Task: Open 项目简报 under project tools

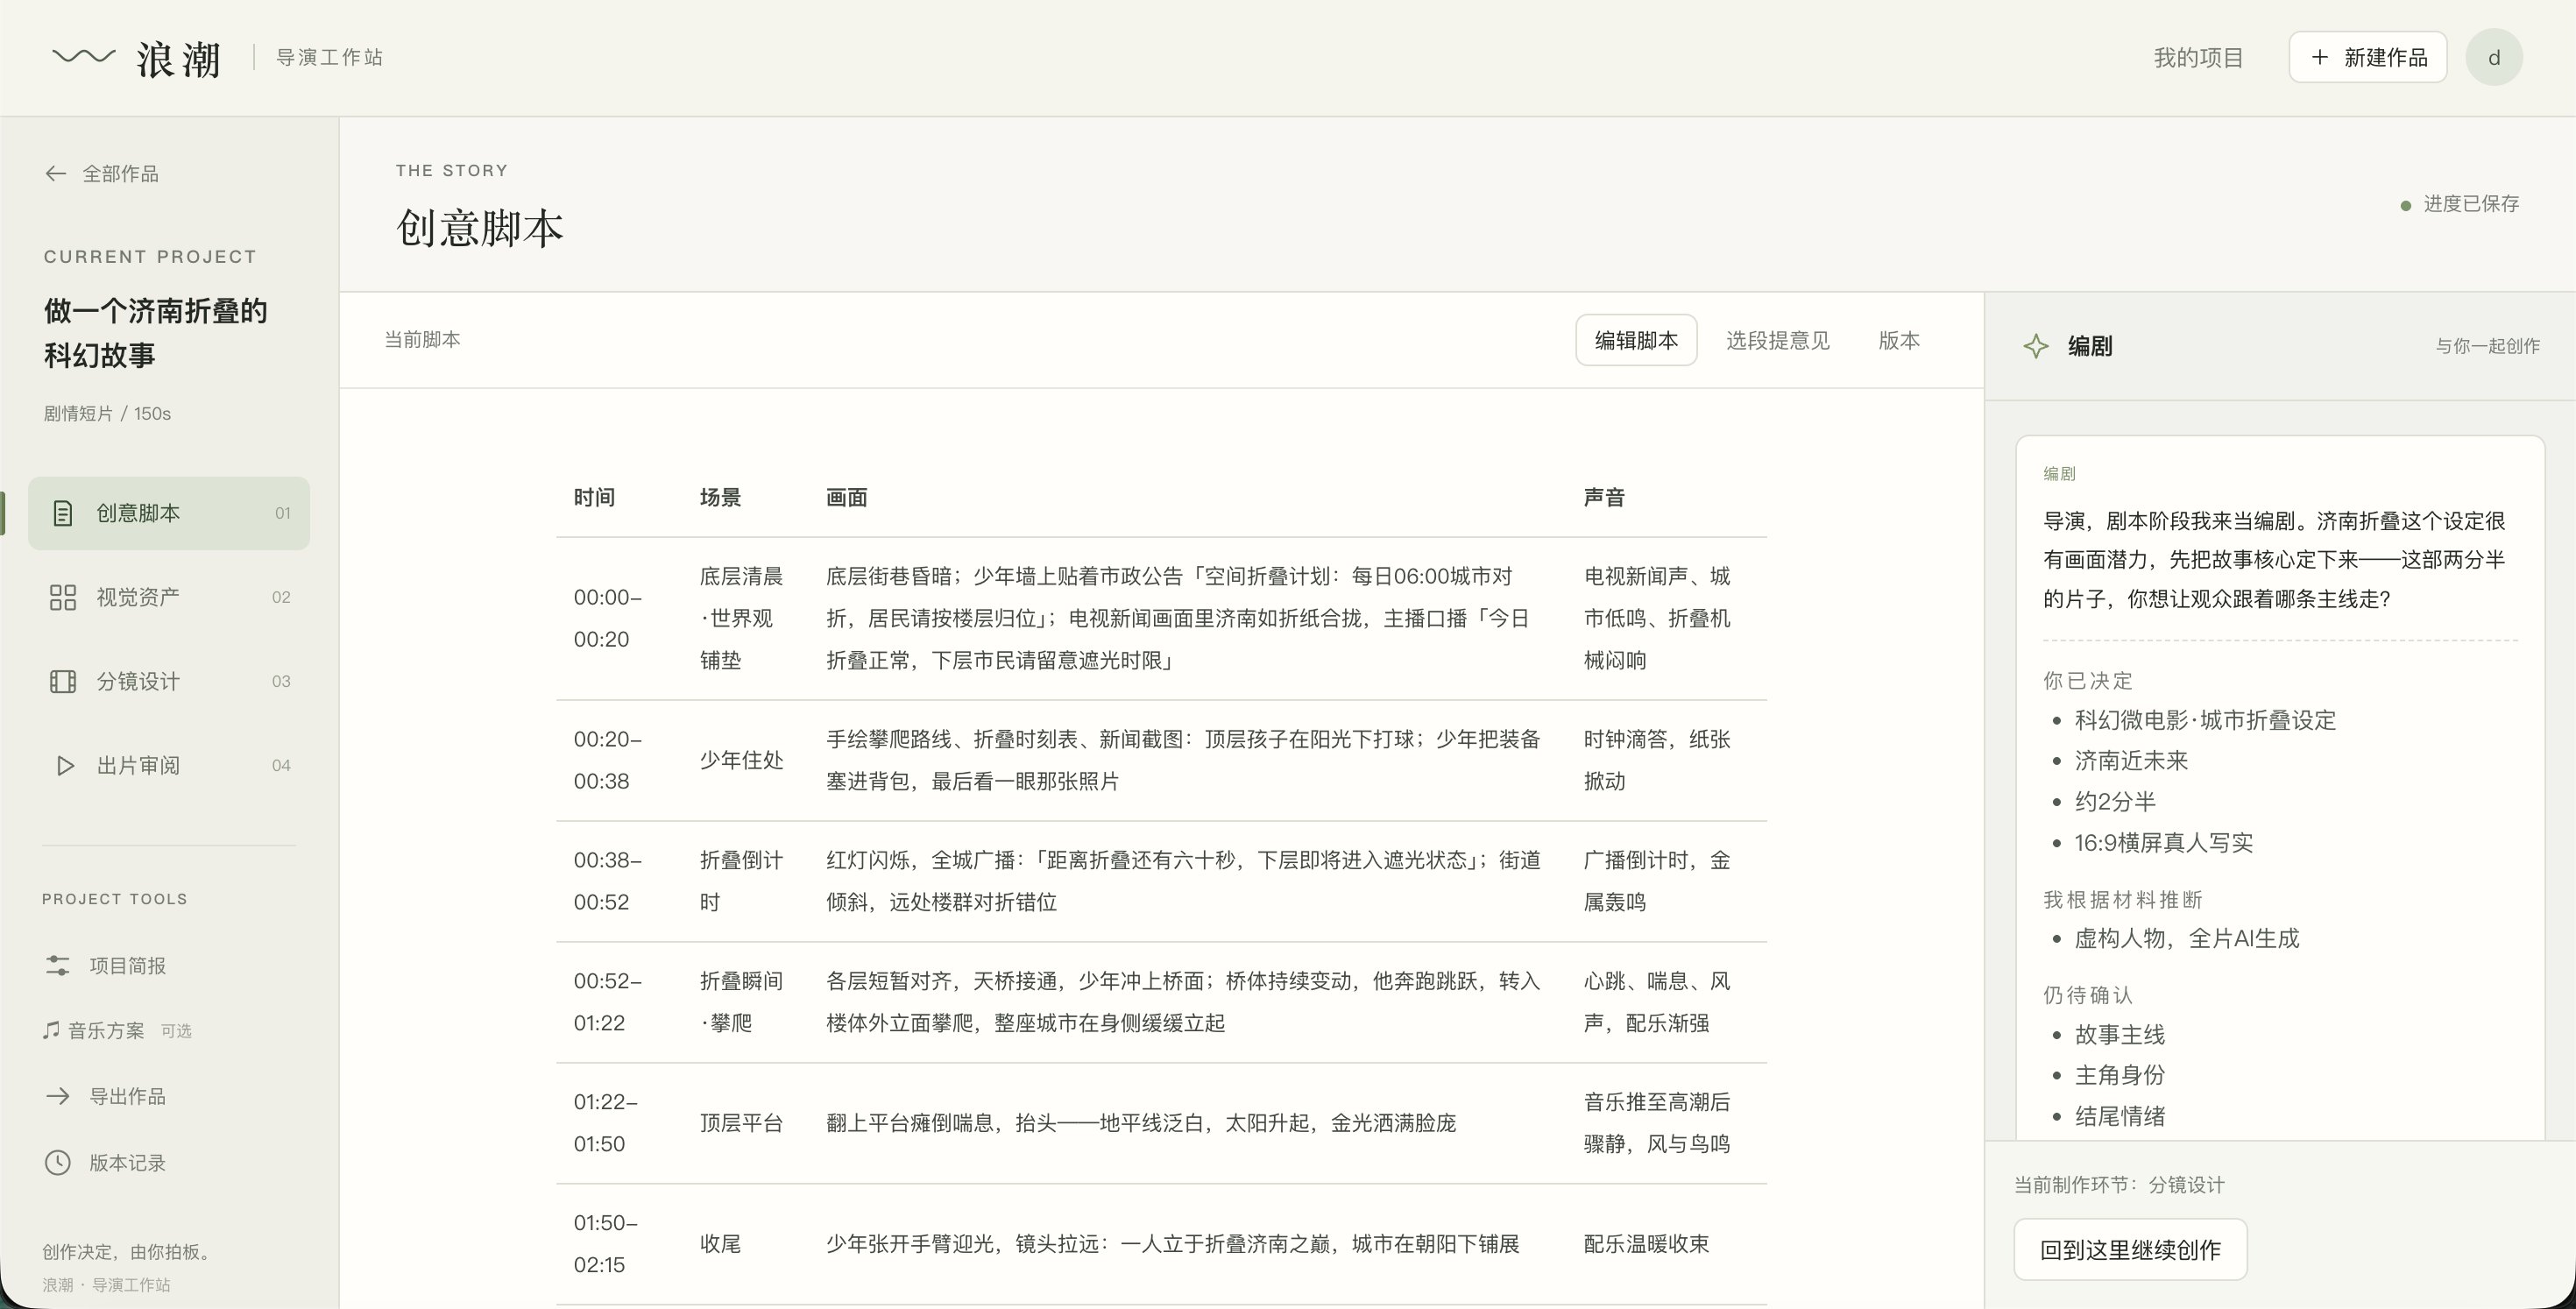Action: pos(106,965)
